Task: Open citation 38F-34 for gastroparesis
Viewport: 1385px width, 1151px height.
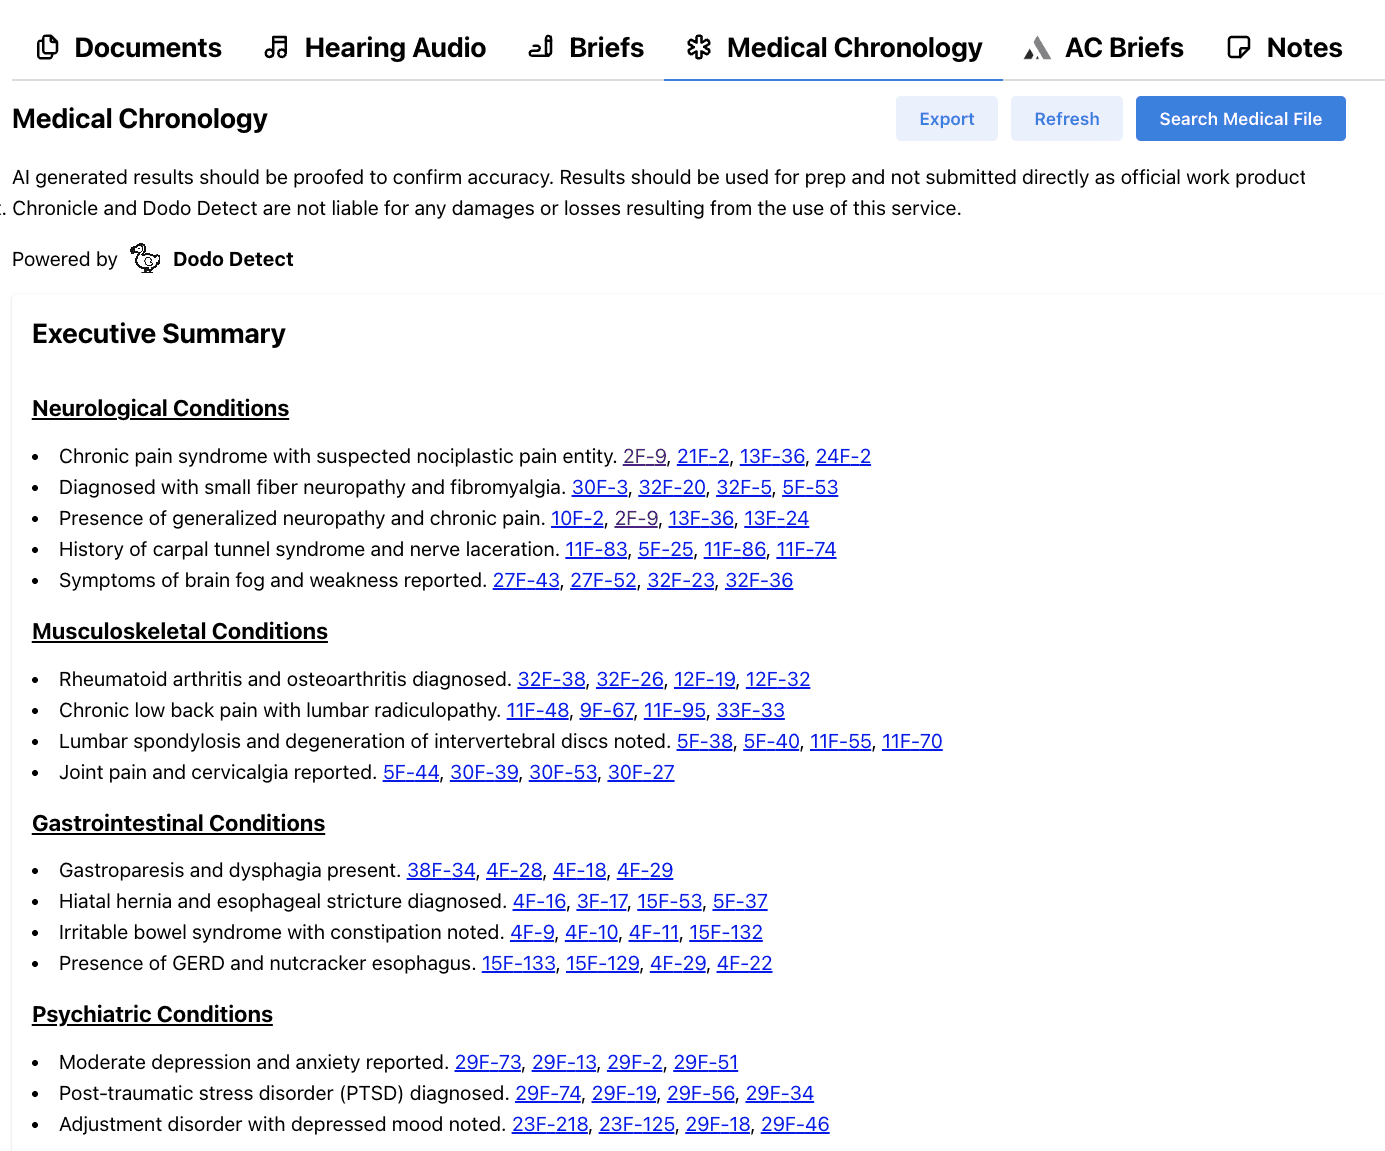Action: [x=441, y=870]
